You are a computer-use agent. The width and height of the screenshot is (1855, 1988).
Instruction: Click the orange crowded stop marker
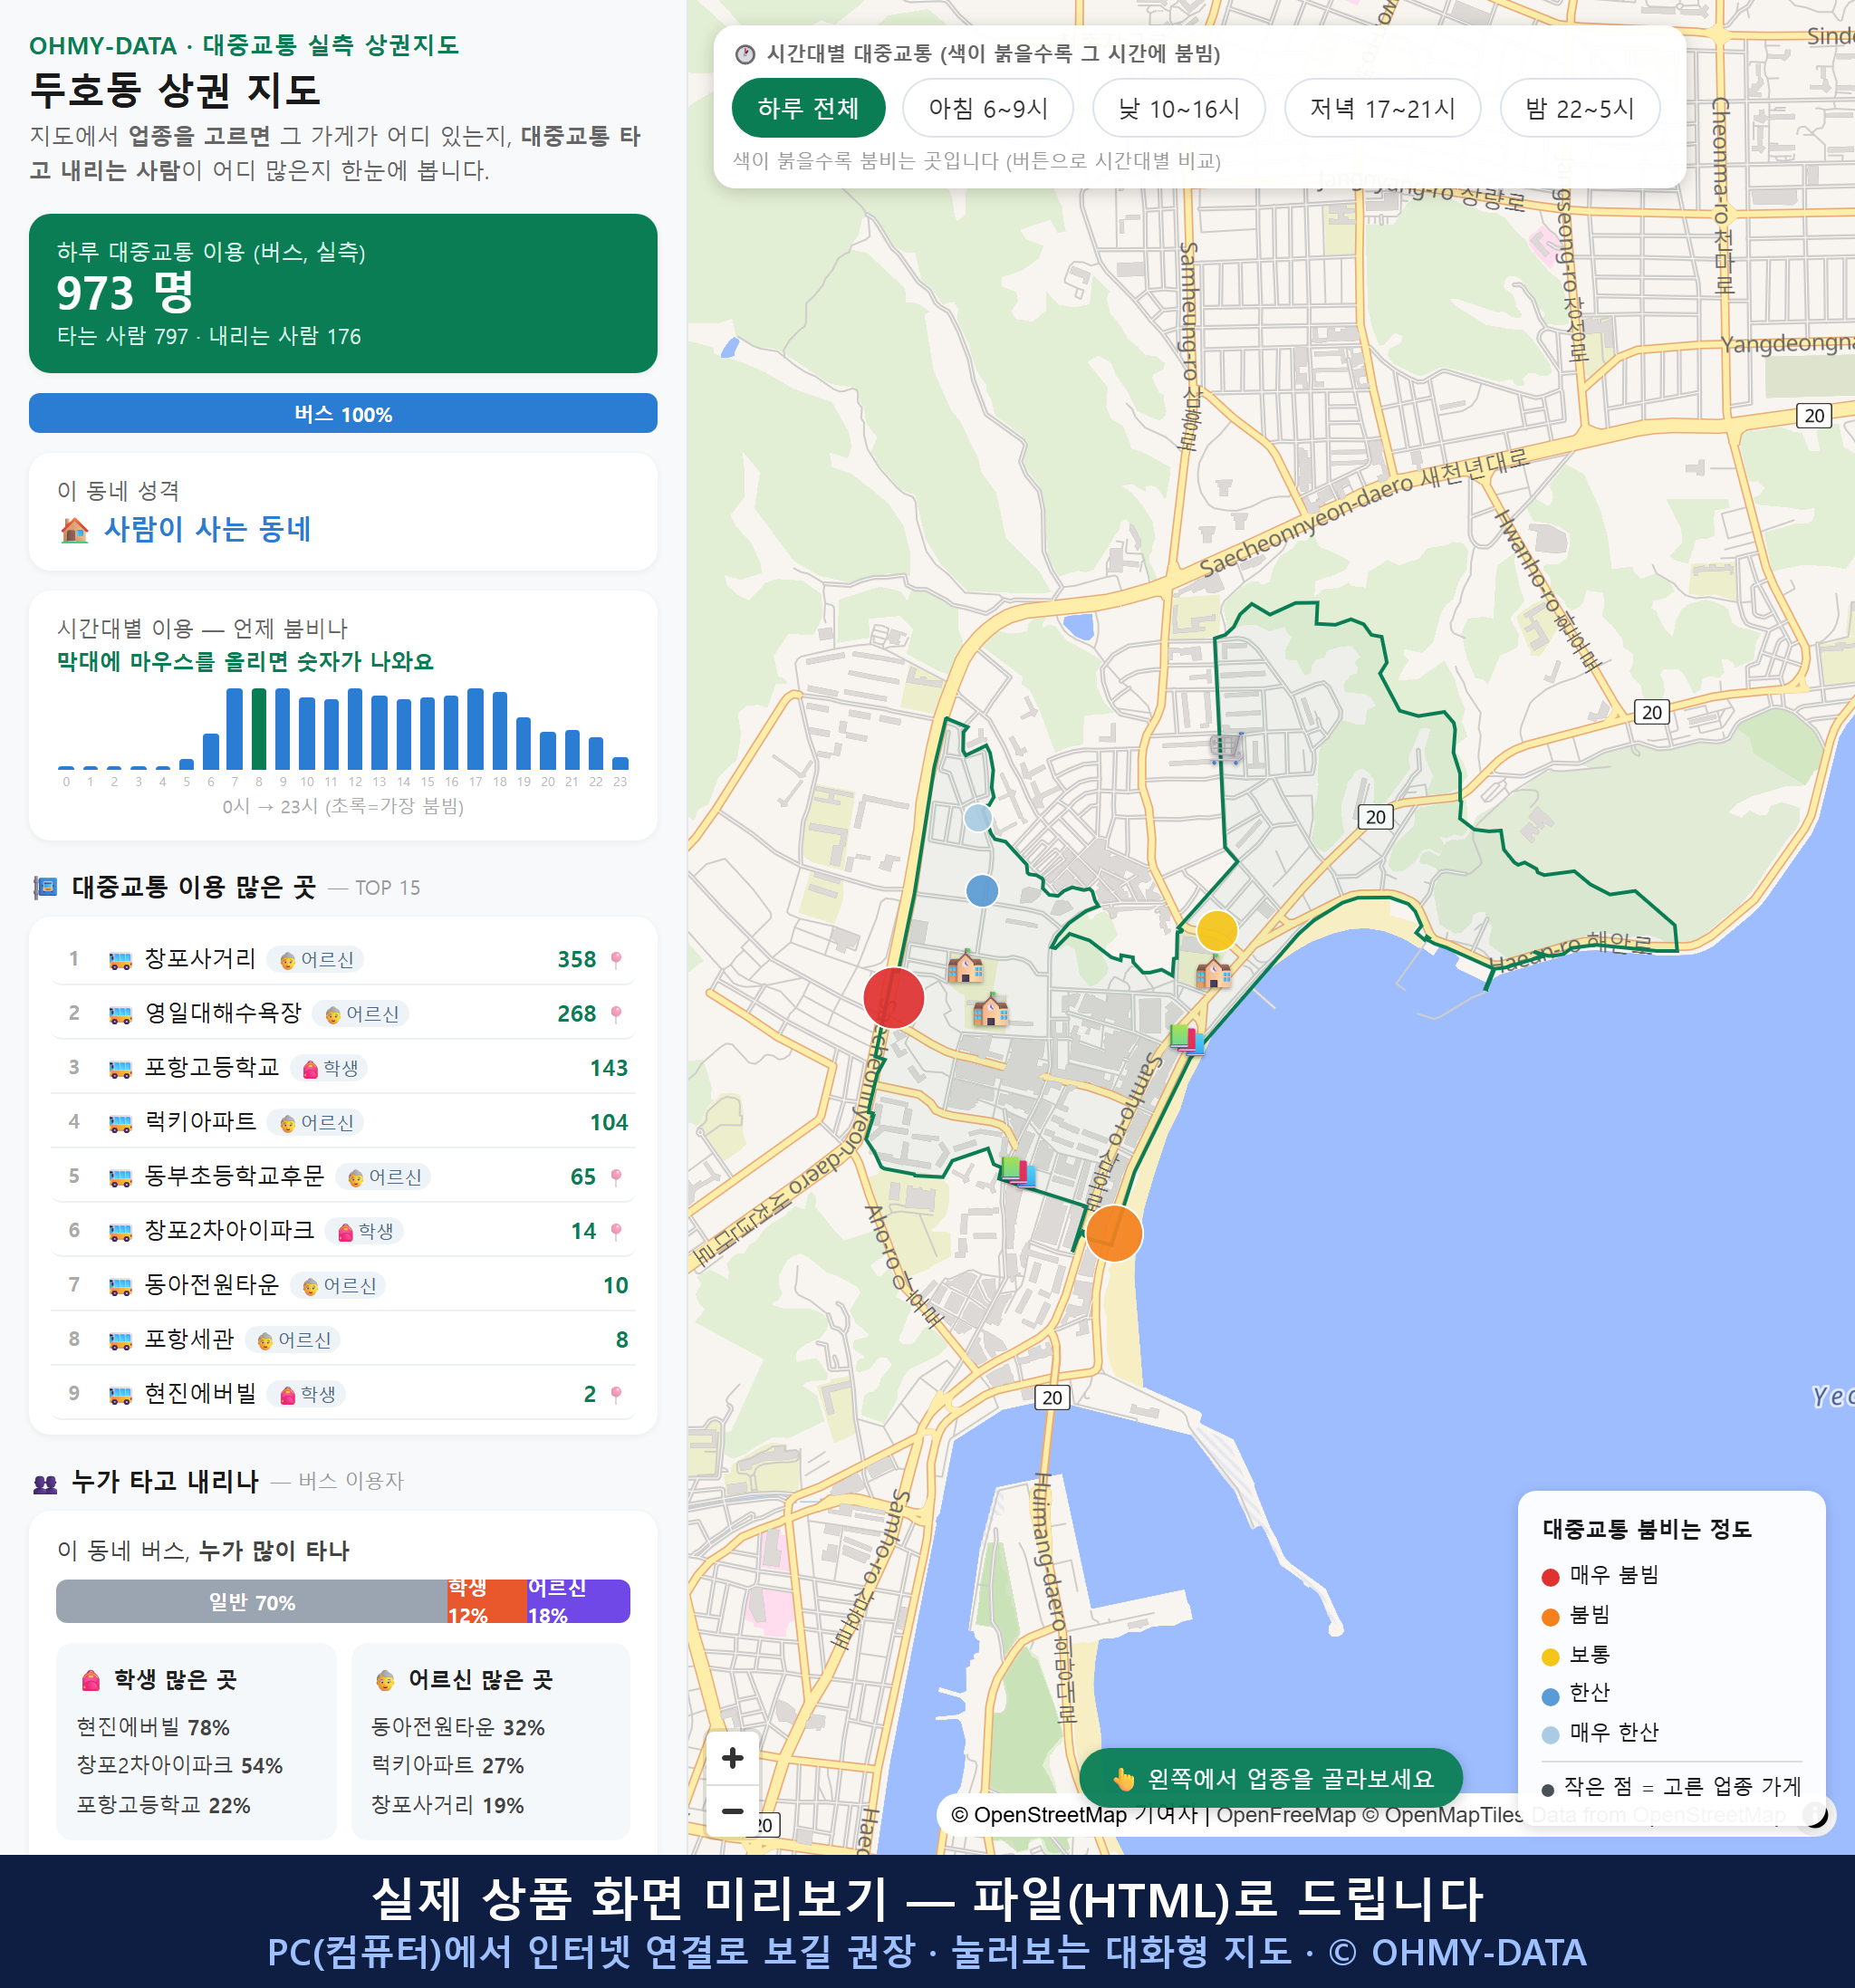tap(1113, 1233)
